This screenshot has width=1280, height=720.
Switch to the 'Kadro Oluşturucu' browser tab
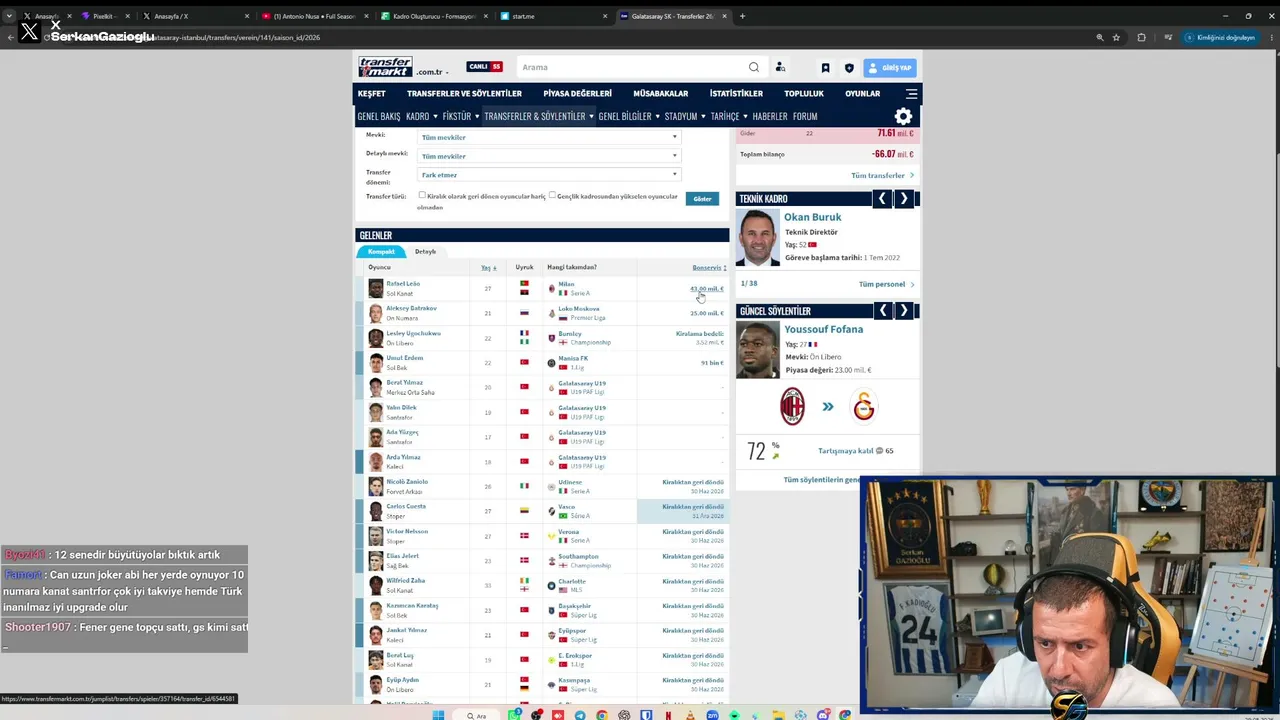433,16
